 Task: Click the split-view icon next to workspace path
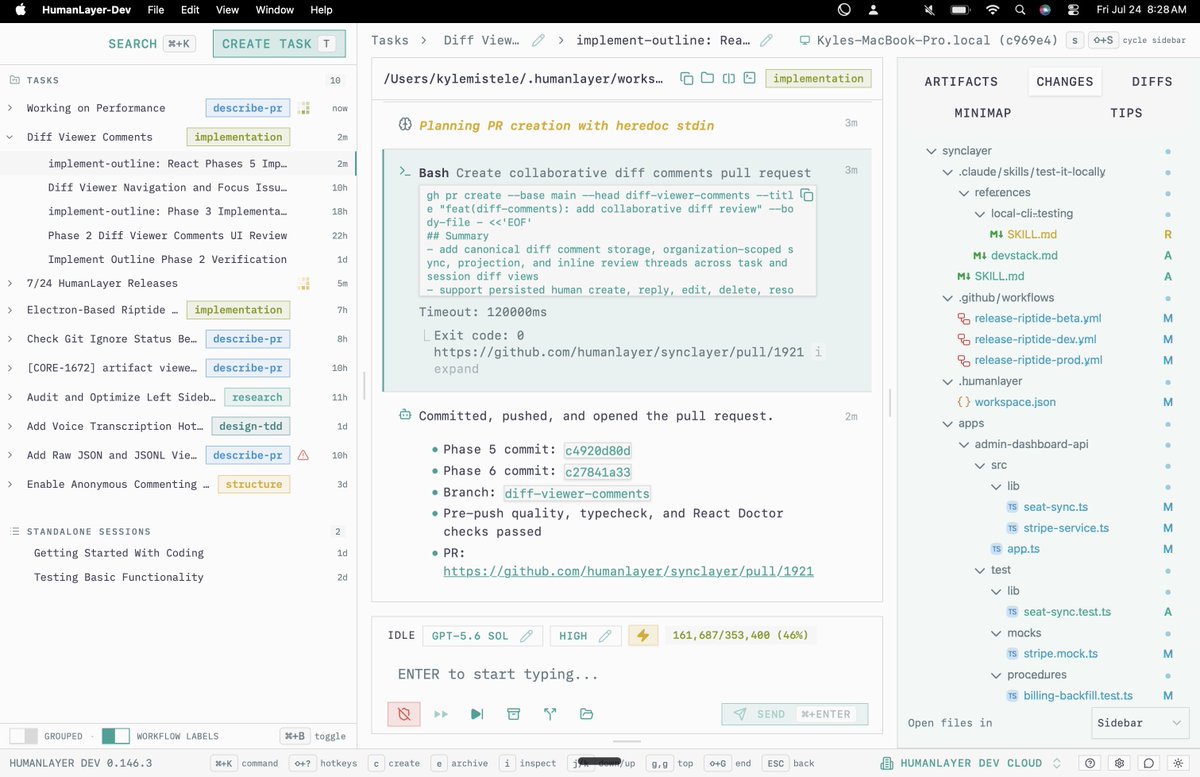(x=729, y=78)
